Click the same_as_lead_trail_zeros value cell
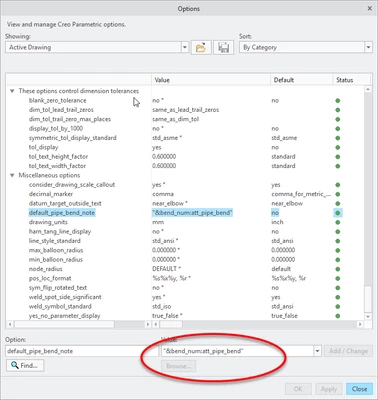This screenshot has width=378, height=400. click(186, 110)
